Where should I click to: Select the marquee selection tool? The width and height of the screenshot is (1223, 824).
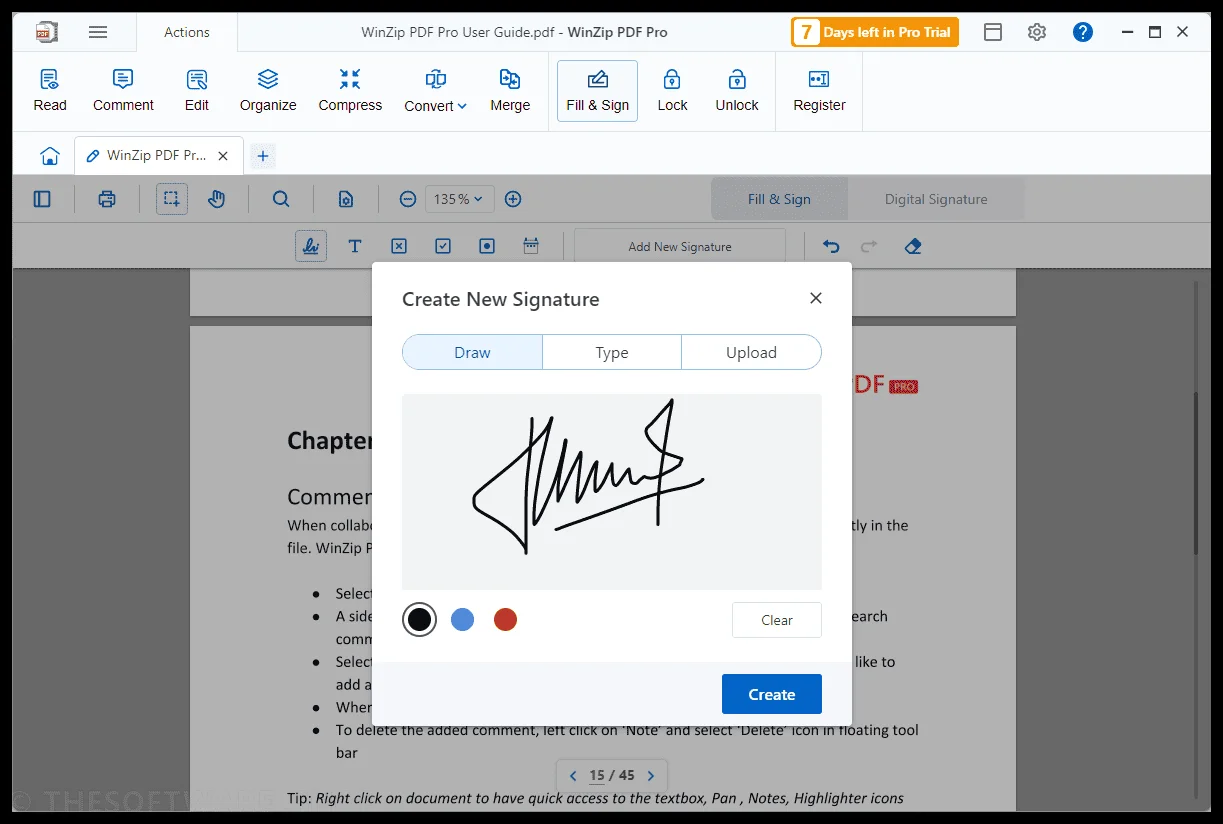pos(172,199)
